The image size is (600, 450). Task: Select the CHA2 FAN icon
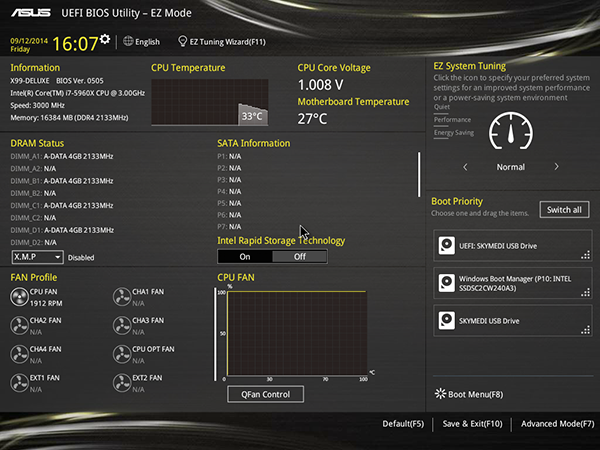click(x=19, y=326)
